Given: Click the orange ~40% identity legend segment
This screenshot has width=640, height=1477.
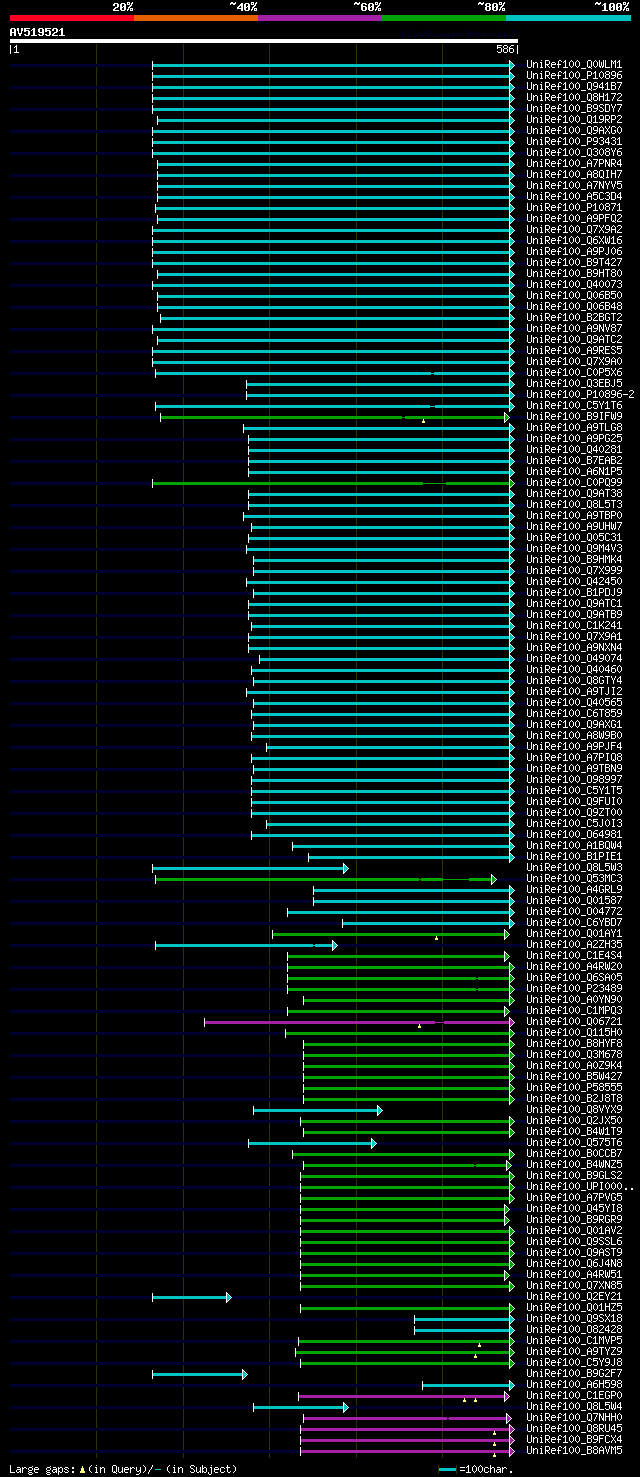Looking at the screenshot, I should (196, 18).
